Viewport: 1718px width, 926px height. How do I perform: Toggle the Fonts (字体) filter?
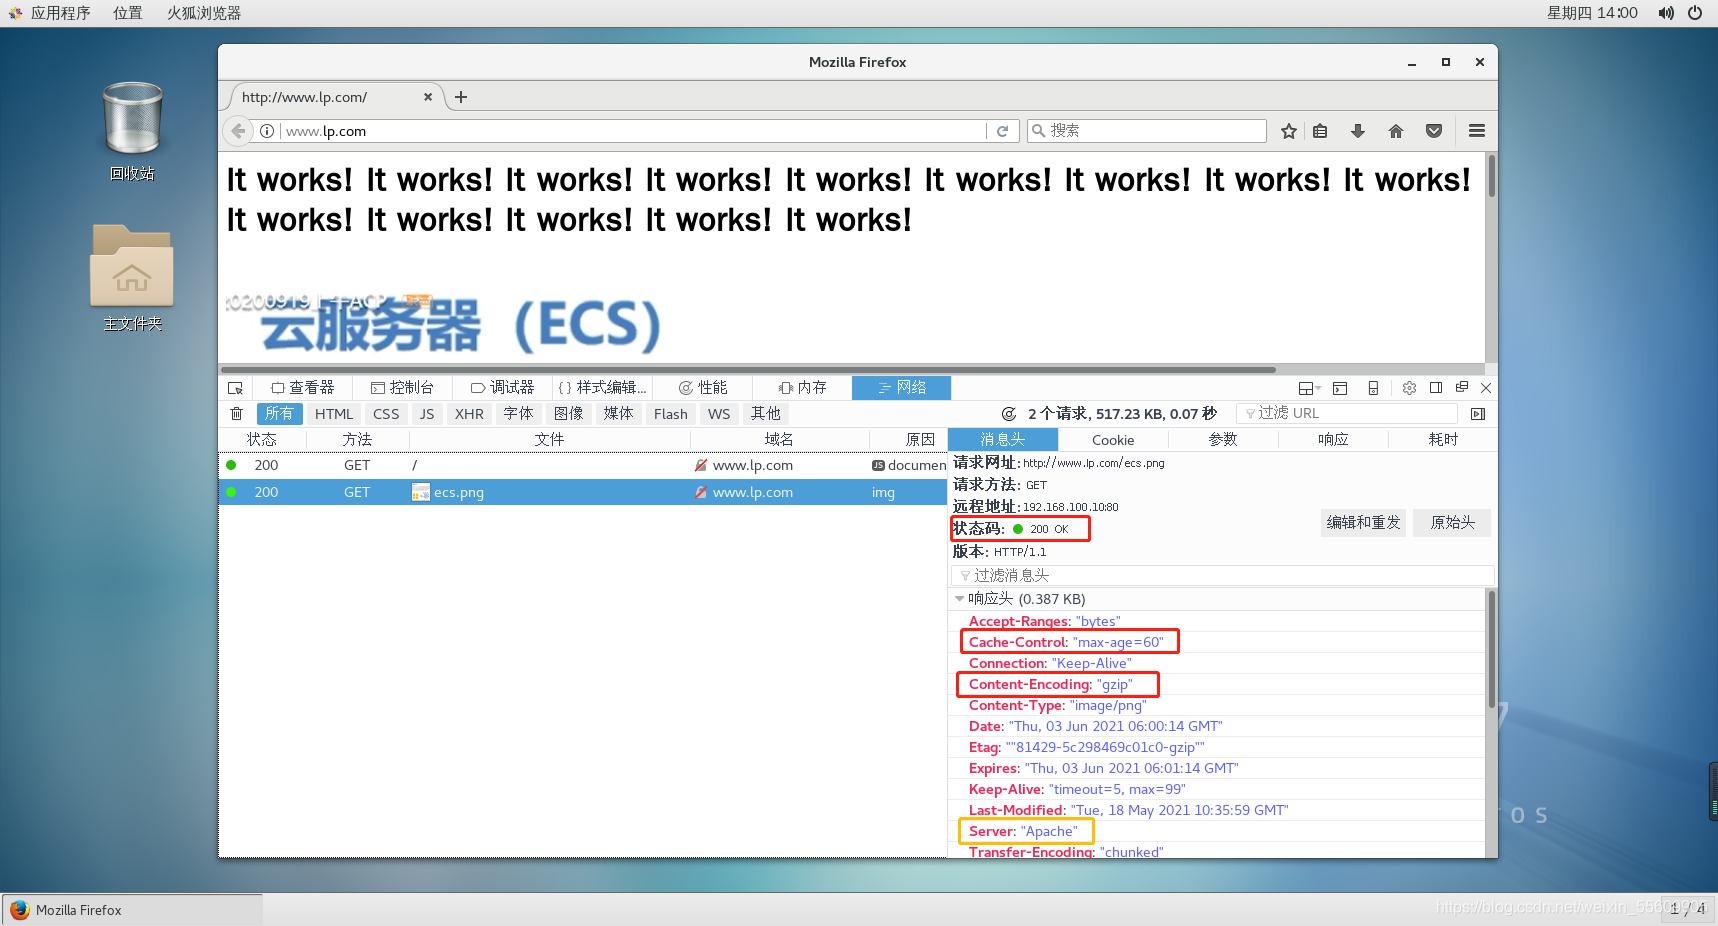point(518,414)
